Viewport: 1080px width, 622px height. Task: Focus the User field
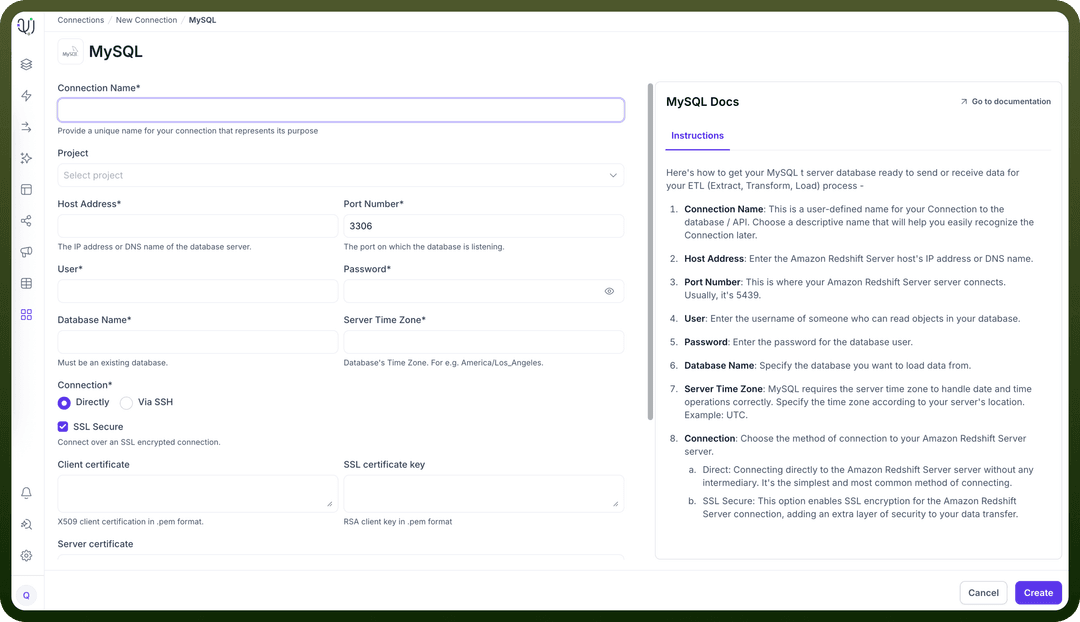click(x=198, y=291)
